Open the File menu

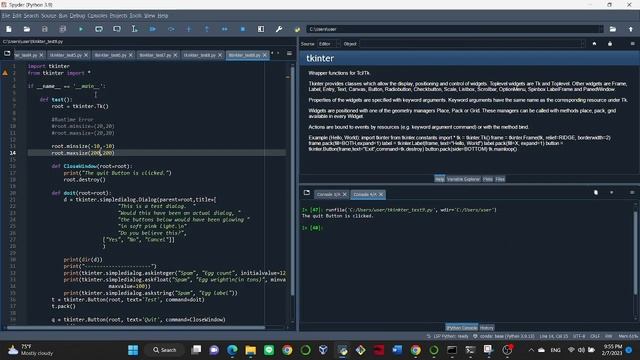(6, 16)
